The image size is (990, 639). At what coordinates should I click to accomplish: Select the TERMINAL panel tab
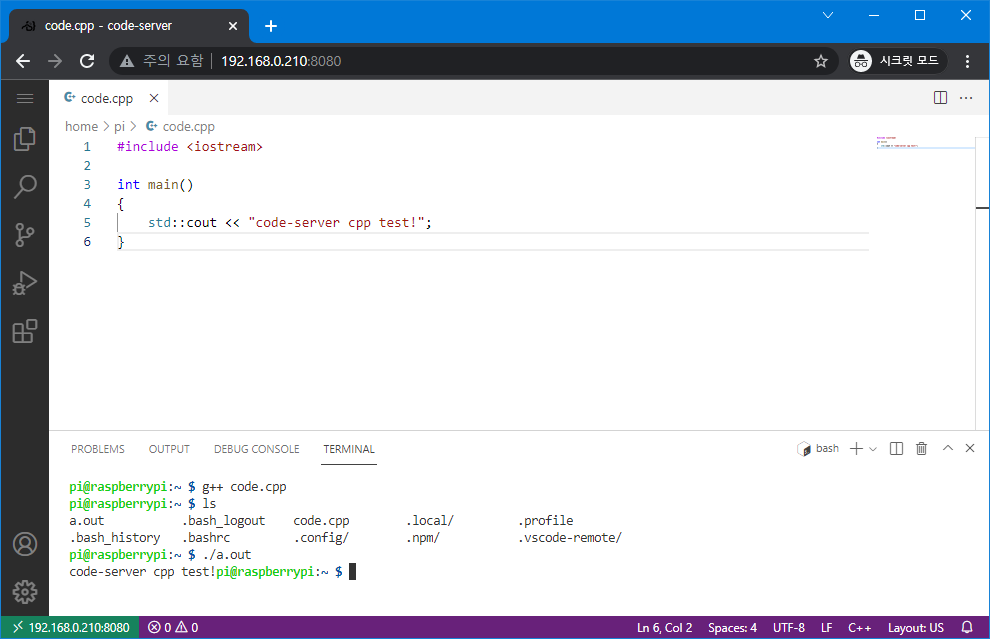pos(349,449)
